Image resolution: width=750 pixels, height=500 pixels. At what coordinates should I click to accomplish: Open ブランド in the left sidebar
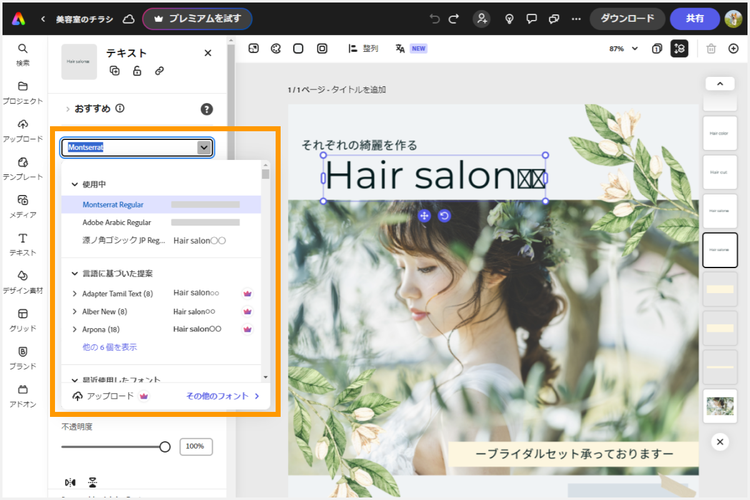pyautogui.click(x=22, y=358)
